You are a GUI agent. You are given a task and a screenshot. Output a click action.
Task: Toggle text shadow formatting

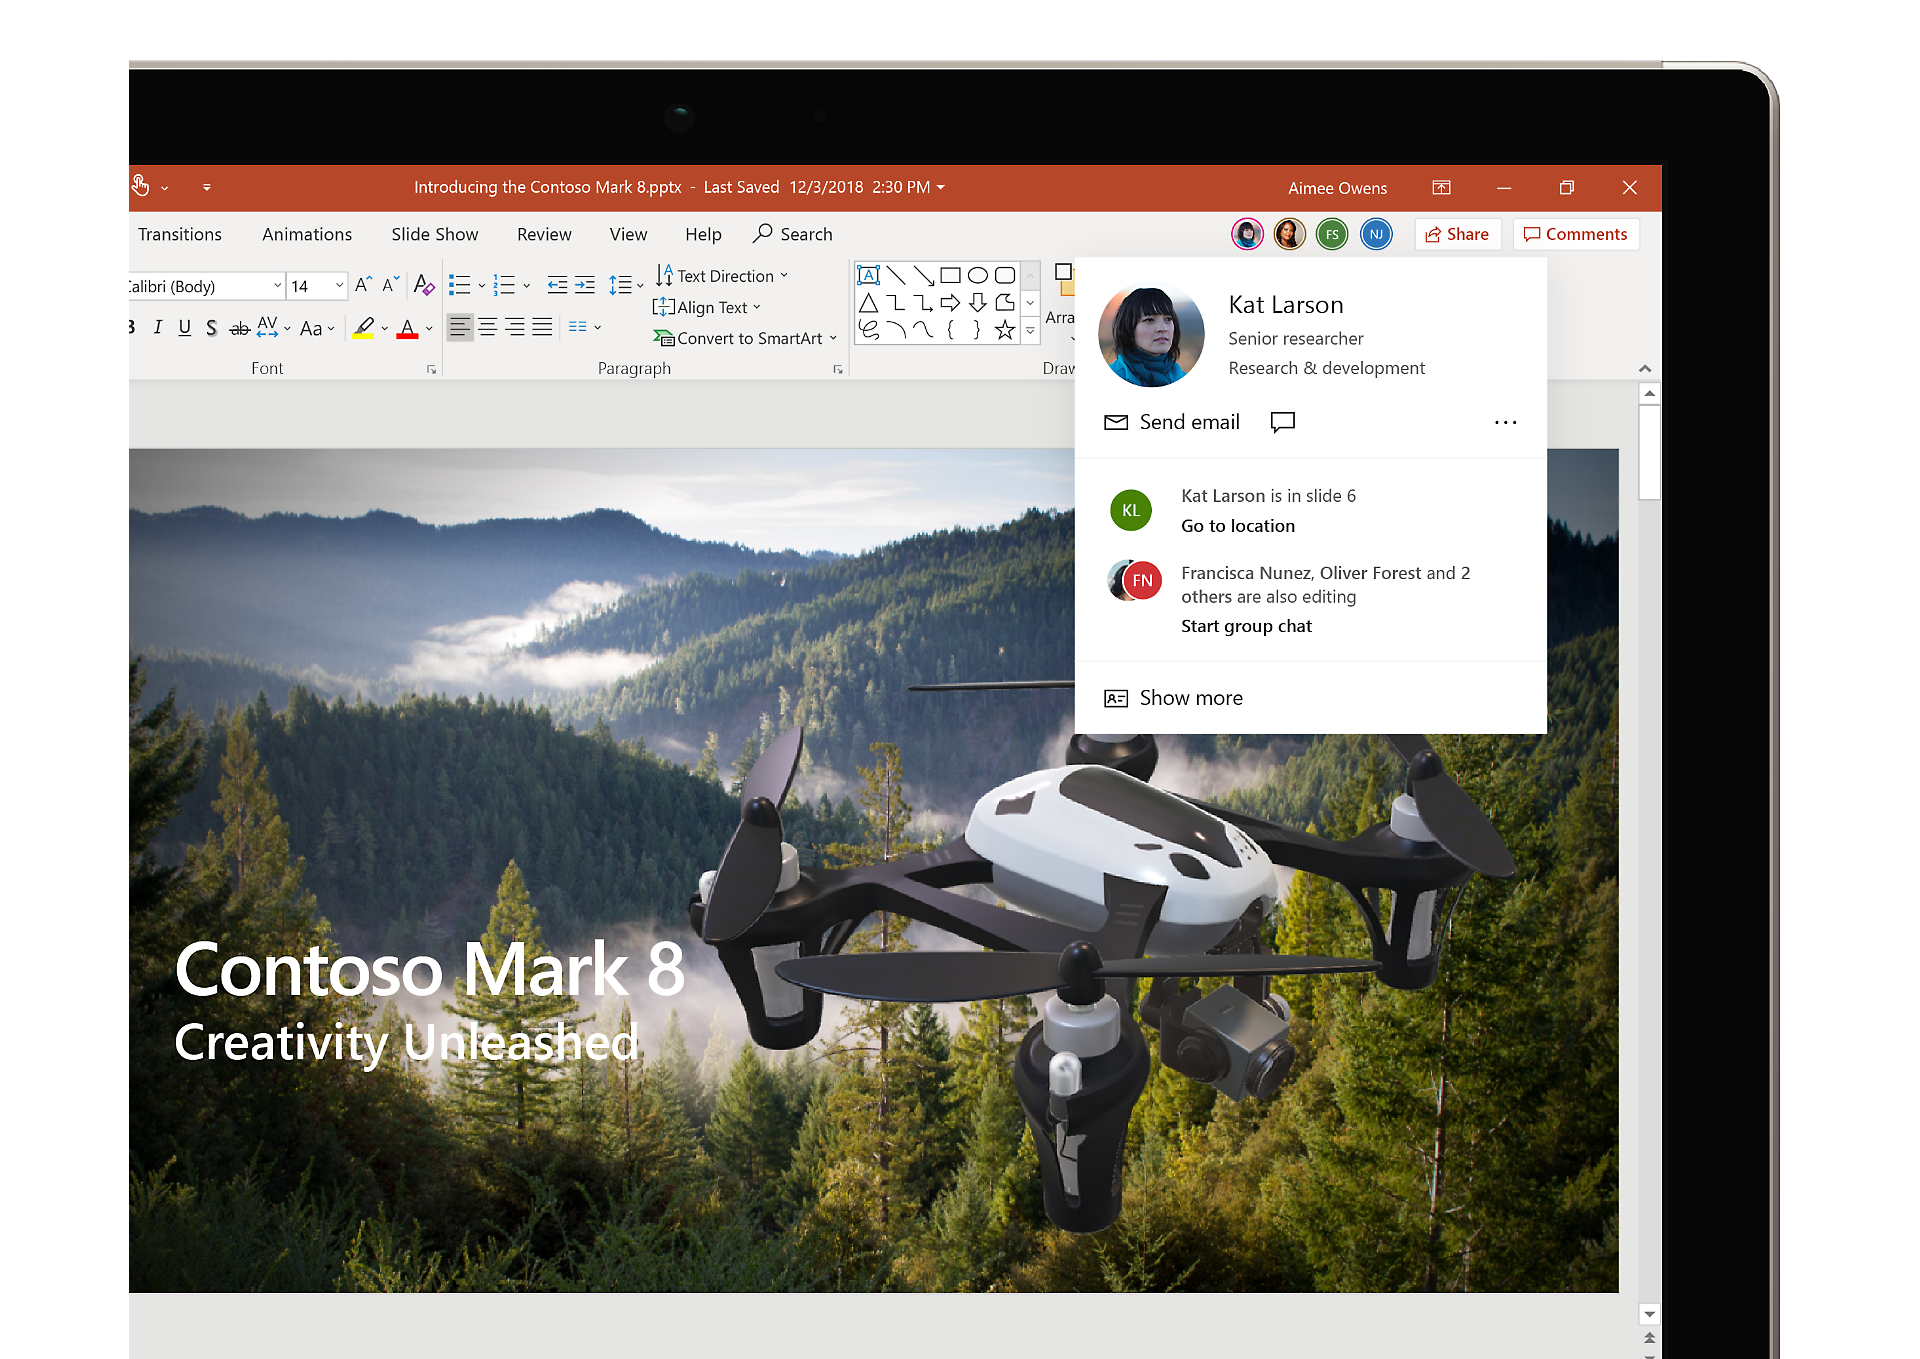[x=211, y=328]
